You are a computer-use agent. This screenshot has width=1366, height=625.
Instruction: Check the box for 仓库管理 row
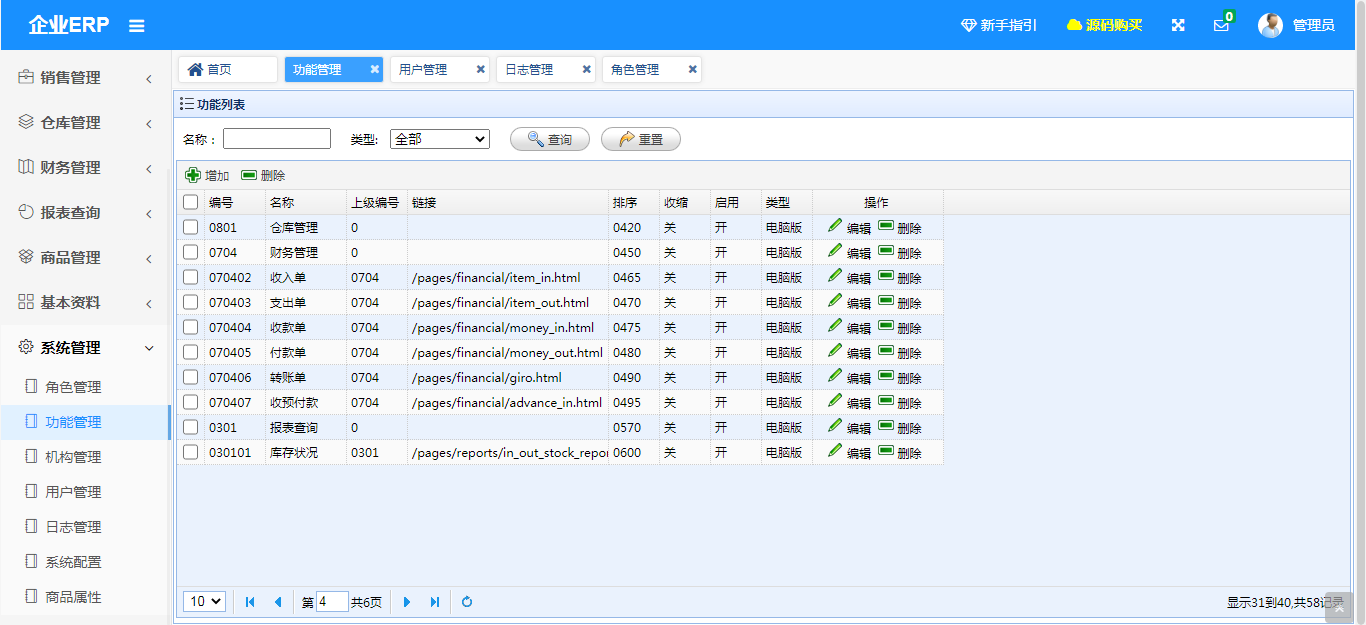(x=191, y=227)
